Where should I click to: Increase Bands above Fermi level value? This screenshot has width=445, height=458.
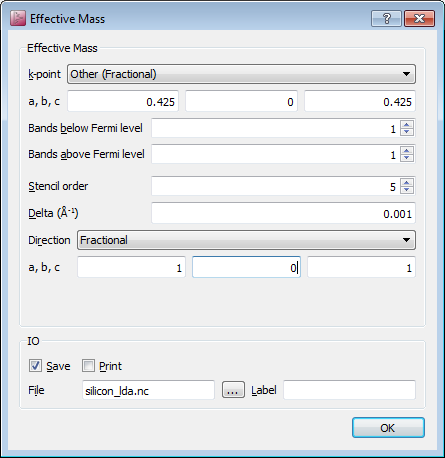pos(406,151)
